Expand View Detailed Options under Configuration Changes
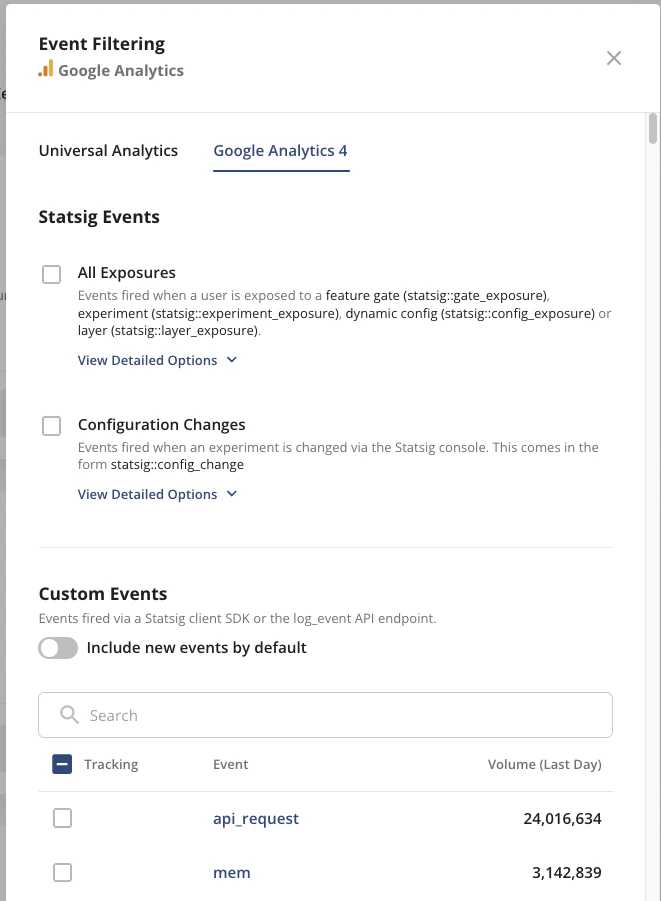This screenshot has height=901, width=661. [x=157, y=494]
